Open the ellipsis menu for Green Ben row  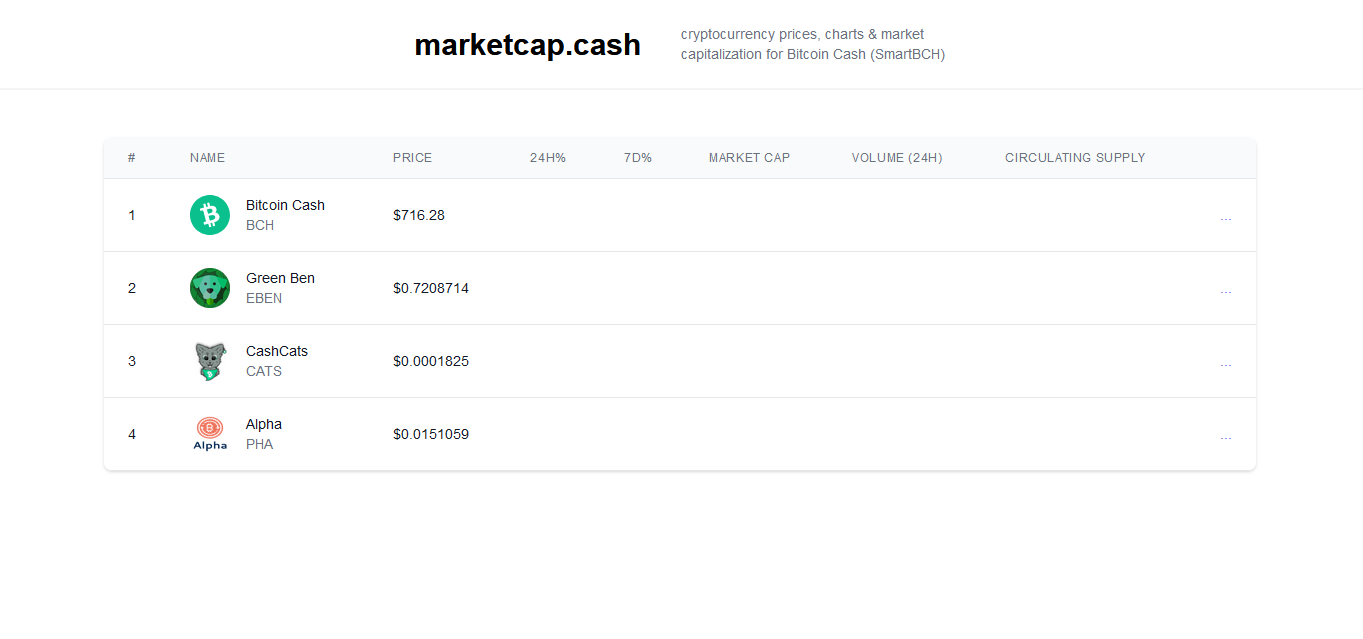pyautogui.click(x=1226, y=290)
